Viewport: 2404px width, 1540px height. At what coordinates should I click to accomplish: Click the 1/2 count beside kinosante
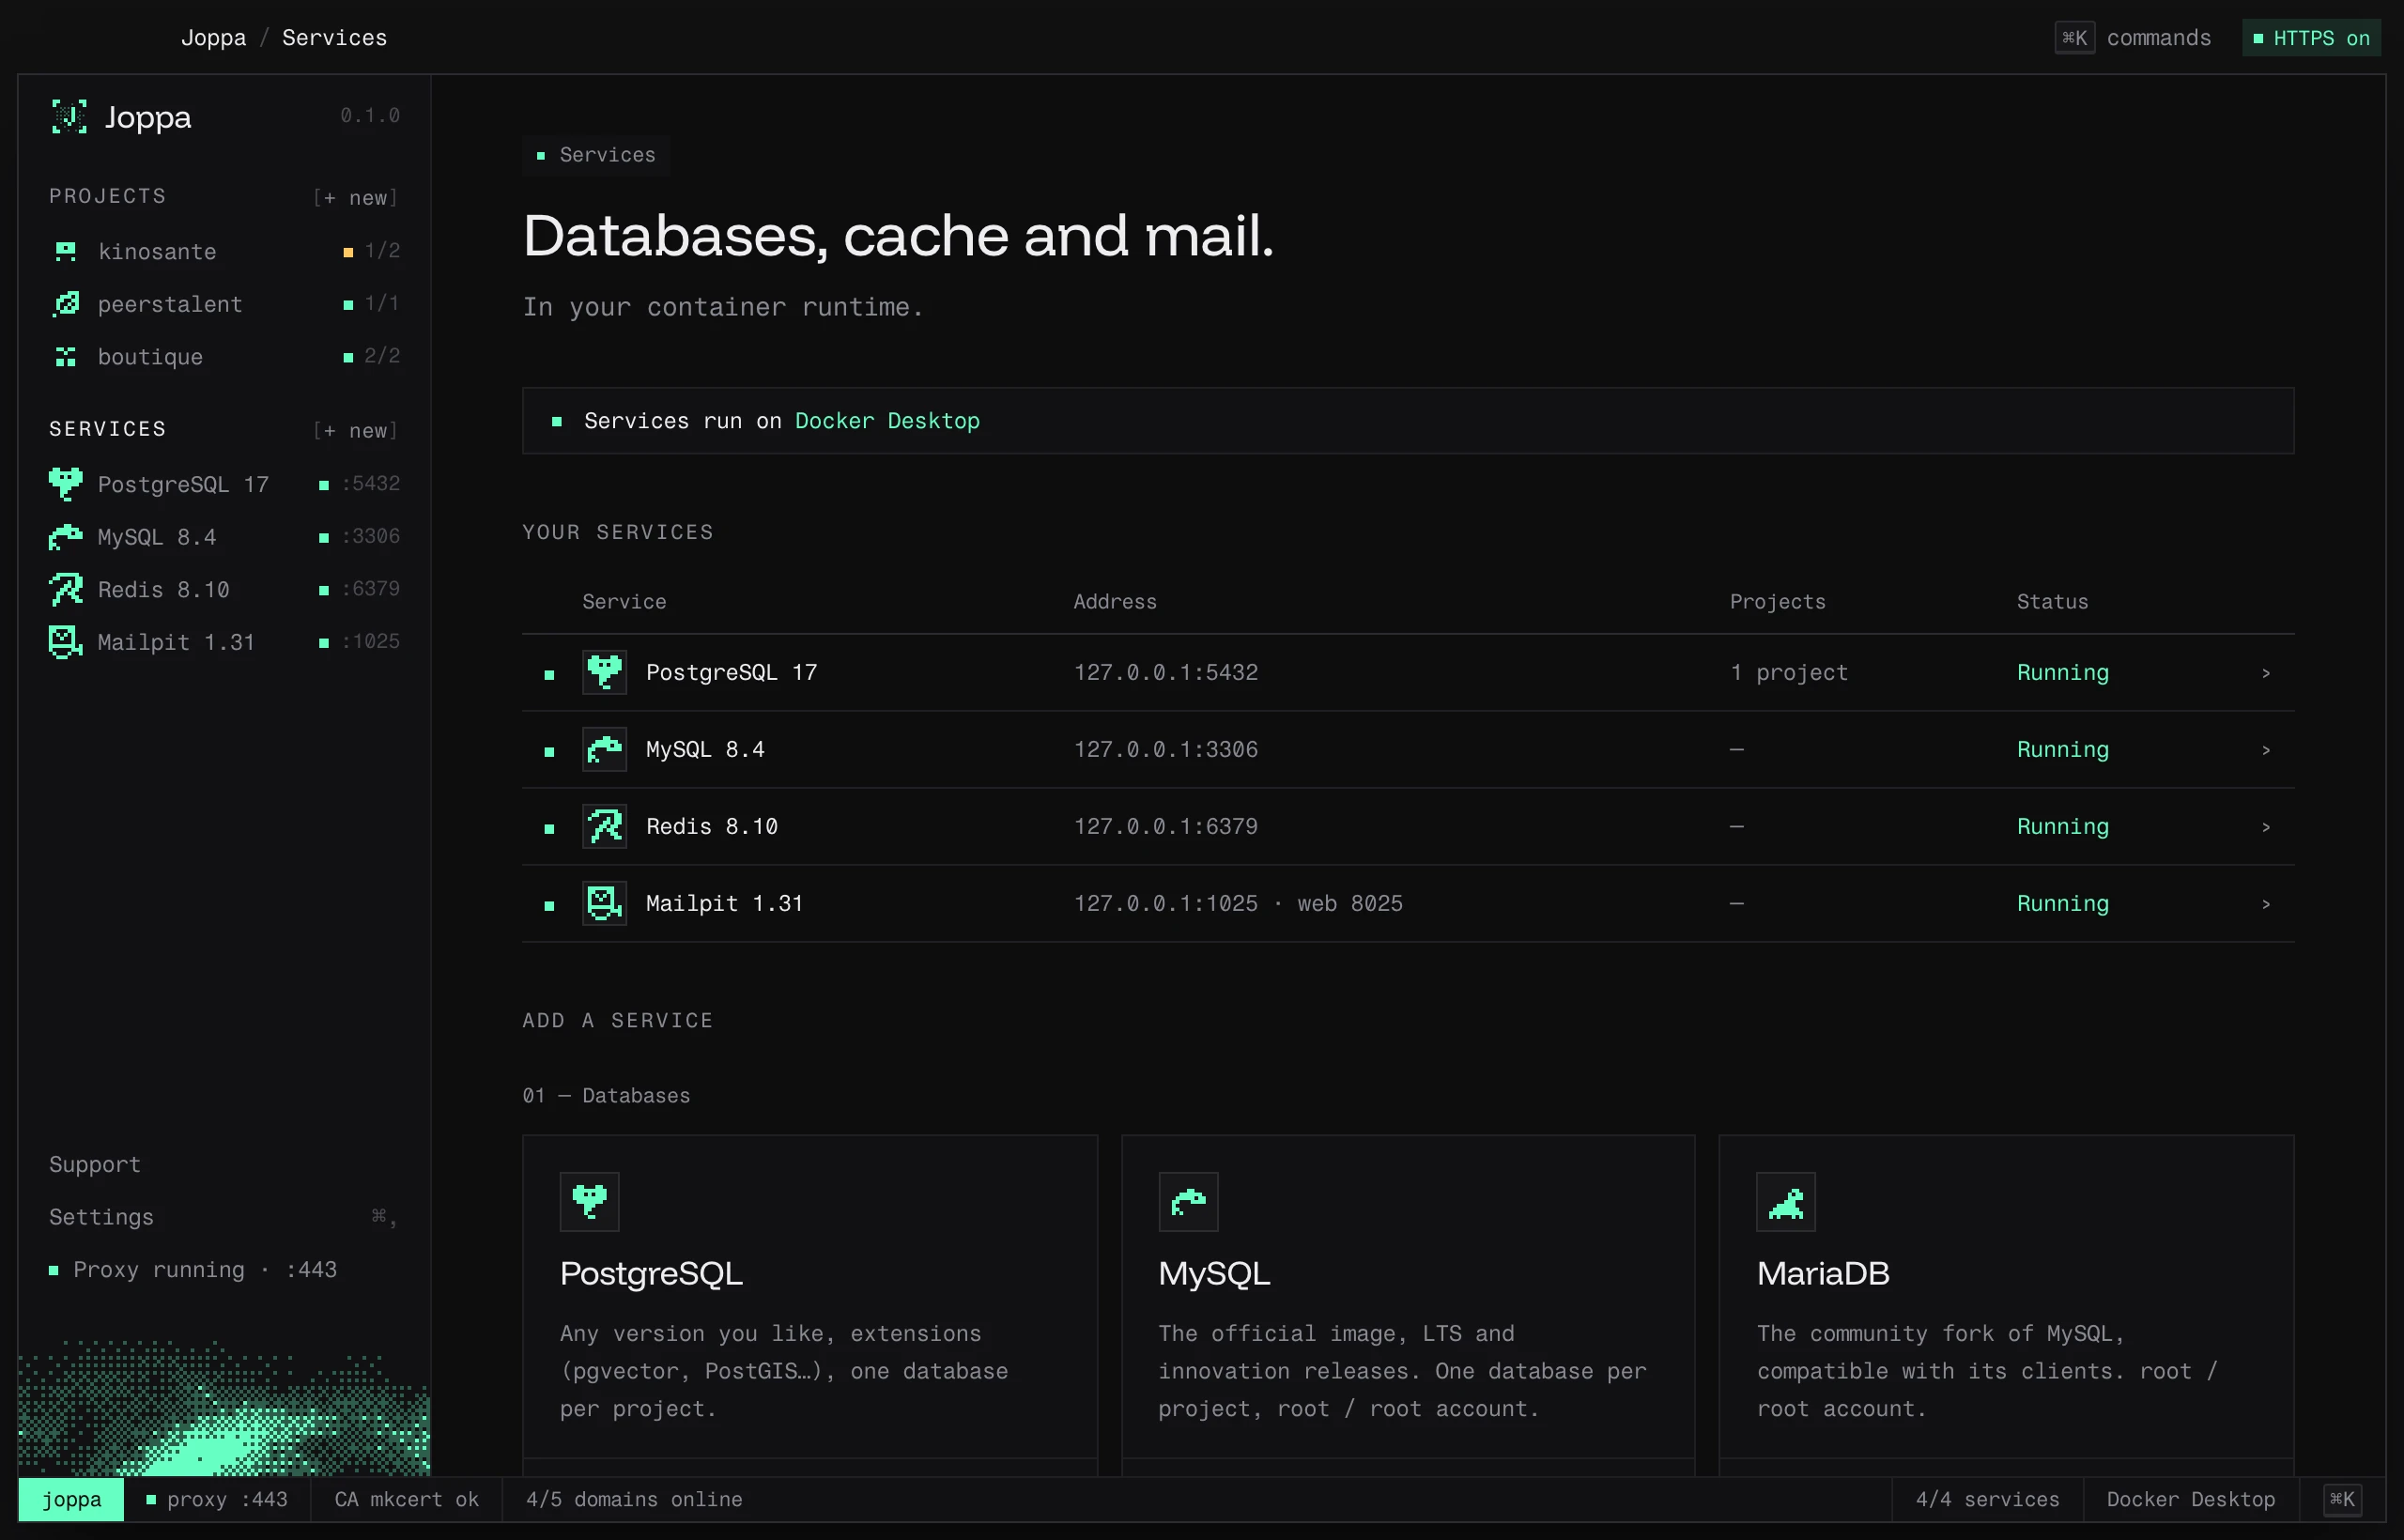coord(382,251)
